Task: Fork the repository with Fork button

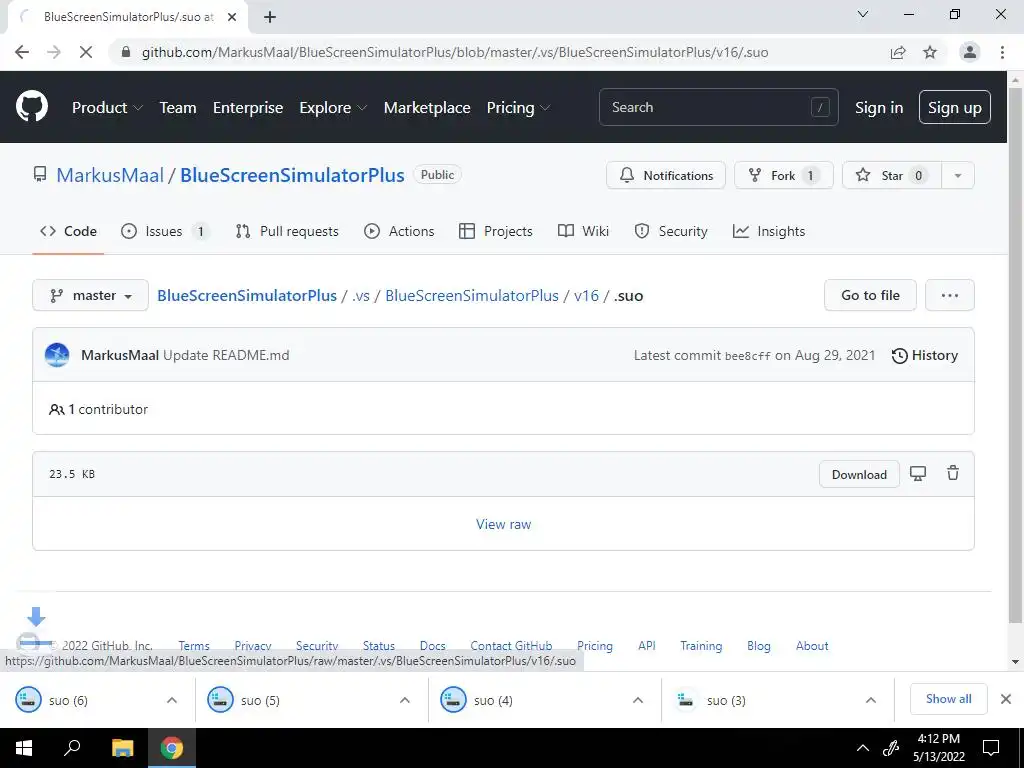Action: click(x=784, y=175)
